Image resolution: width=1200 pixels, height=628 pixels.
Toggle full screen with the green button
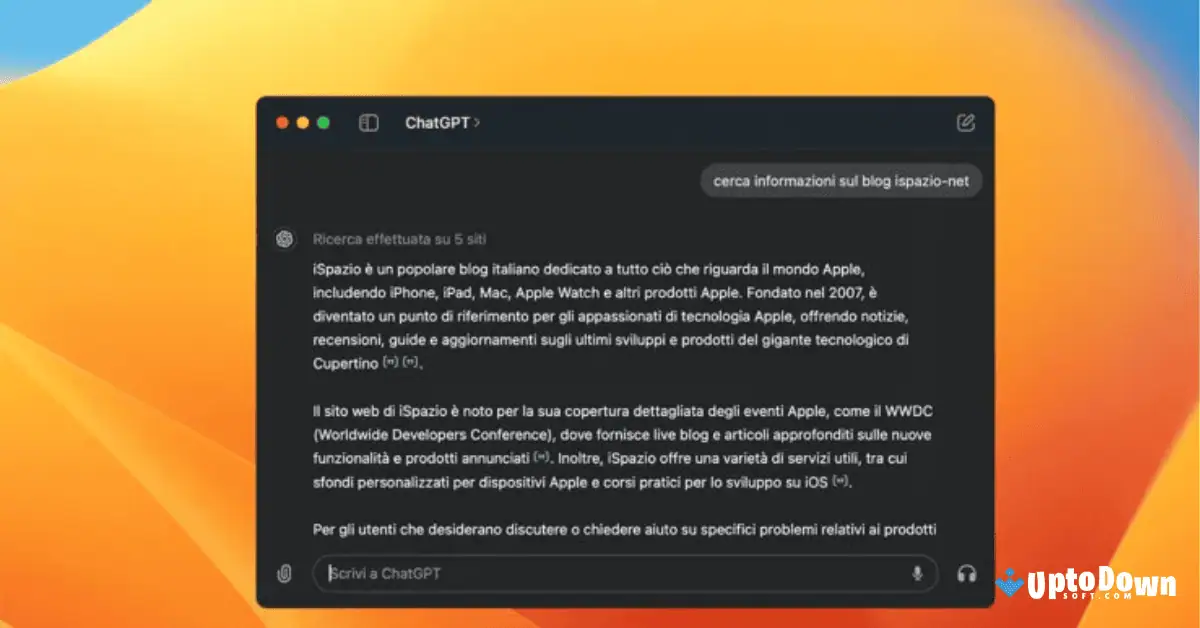click(x=323, y=121)
